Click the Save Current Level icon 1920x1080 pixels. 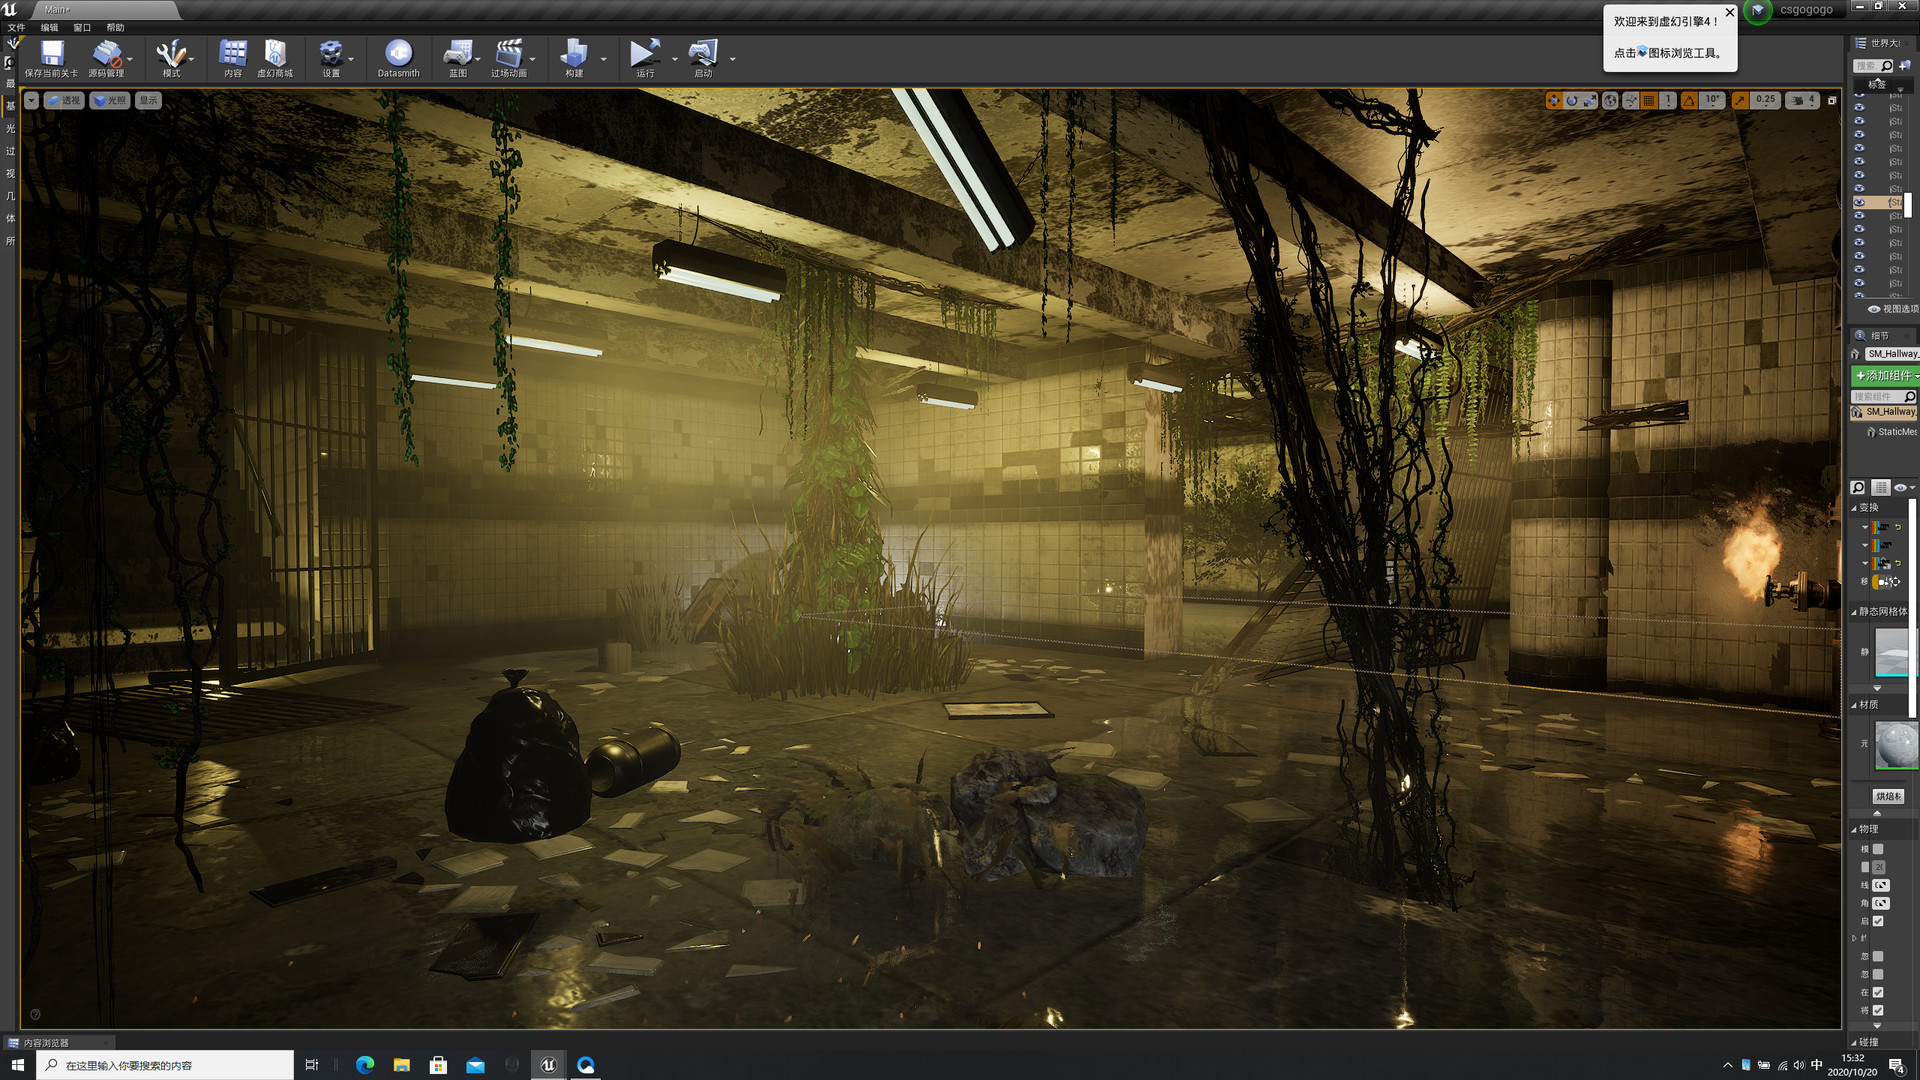click(52, 54)
